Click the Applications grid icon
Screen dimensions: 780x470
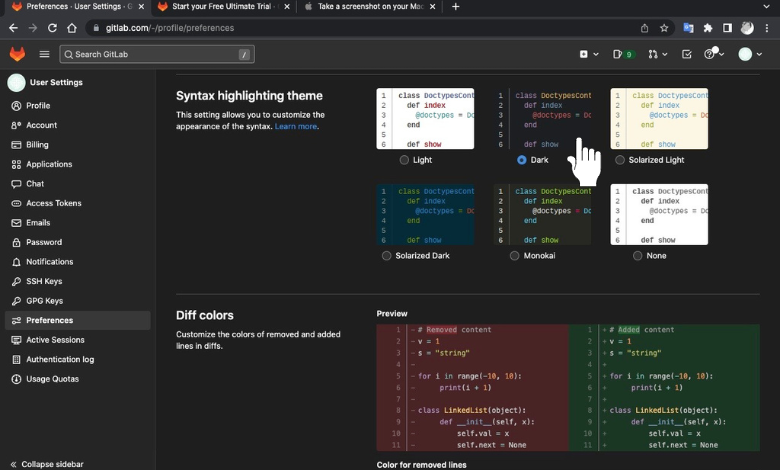point(16,164)
